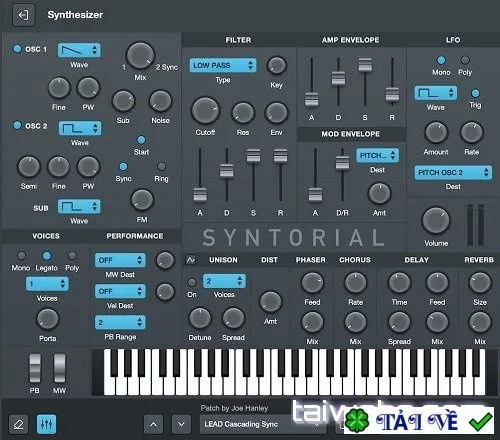This screenshot has height=440, width=500.
Task: Open the patch name LEAD Cascading Sync selector
Action: tap(263, 424)
